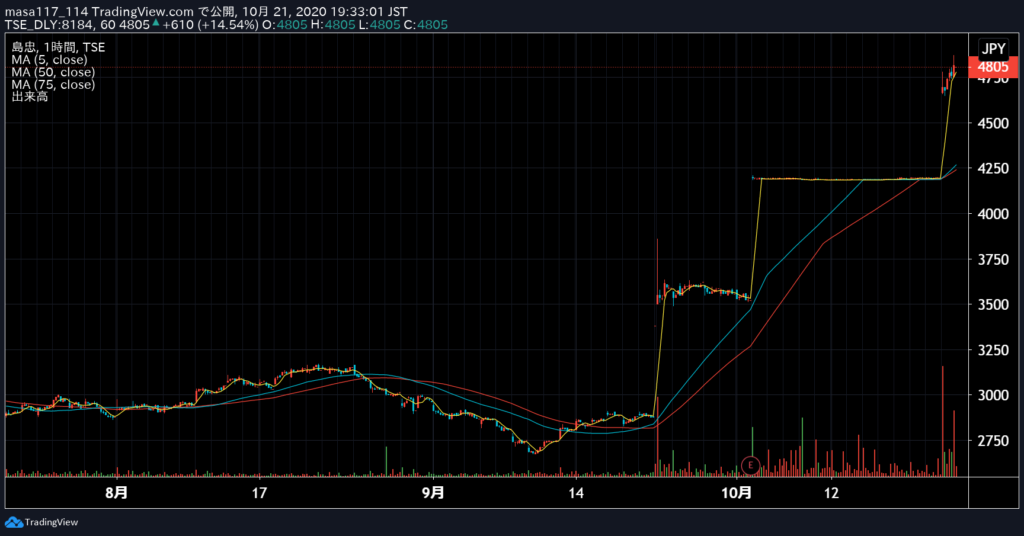Image resolution: width=1024 pixels, height=536 pixels.
Task: Click the earnings E marker on timeline
Action: tap(751, 465)
